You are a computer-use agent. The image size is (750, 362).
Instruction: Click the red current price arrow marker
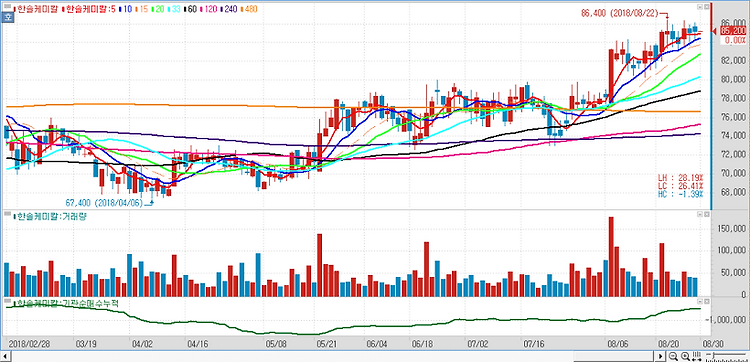(x=715, y=31)
